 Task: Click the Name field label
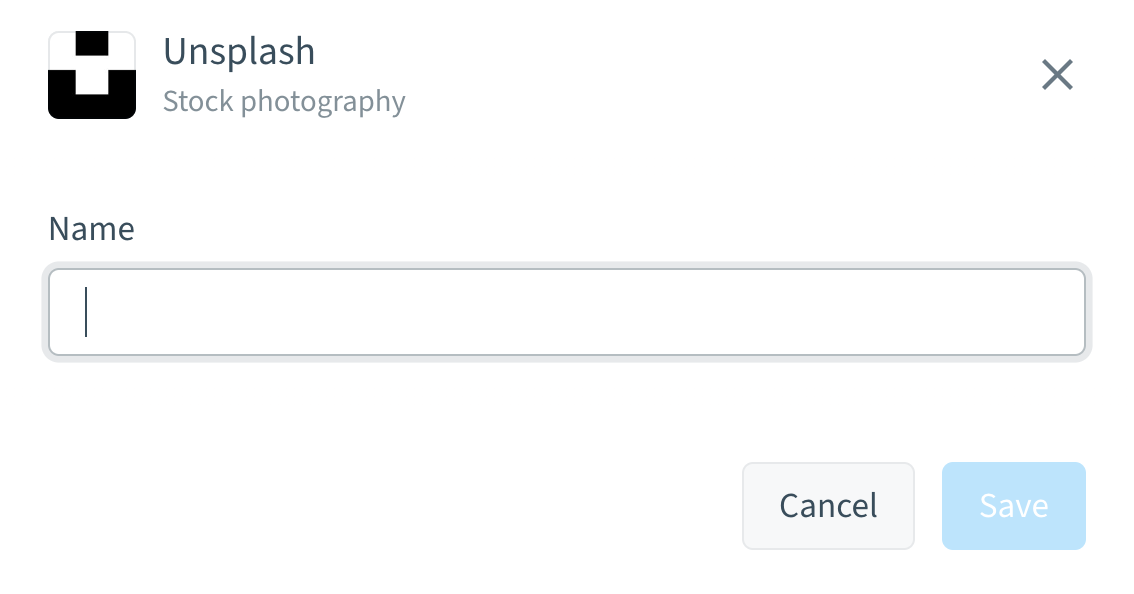[91, 229]
